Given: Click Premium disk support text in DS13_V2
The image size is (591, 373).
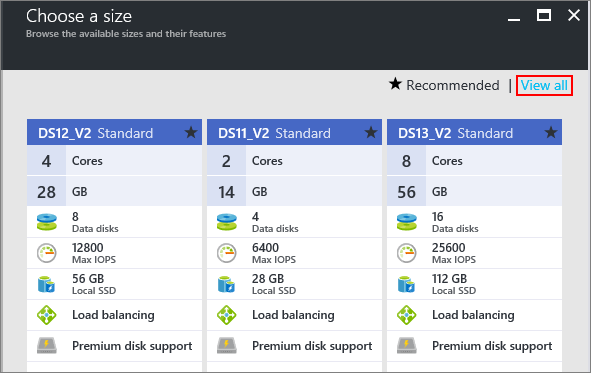Looking at the screenshot, I should (492, 346).
